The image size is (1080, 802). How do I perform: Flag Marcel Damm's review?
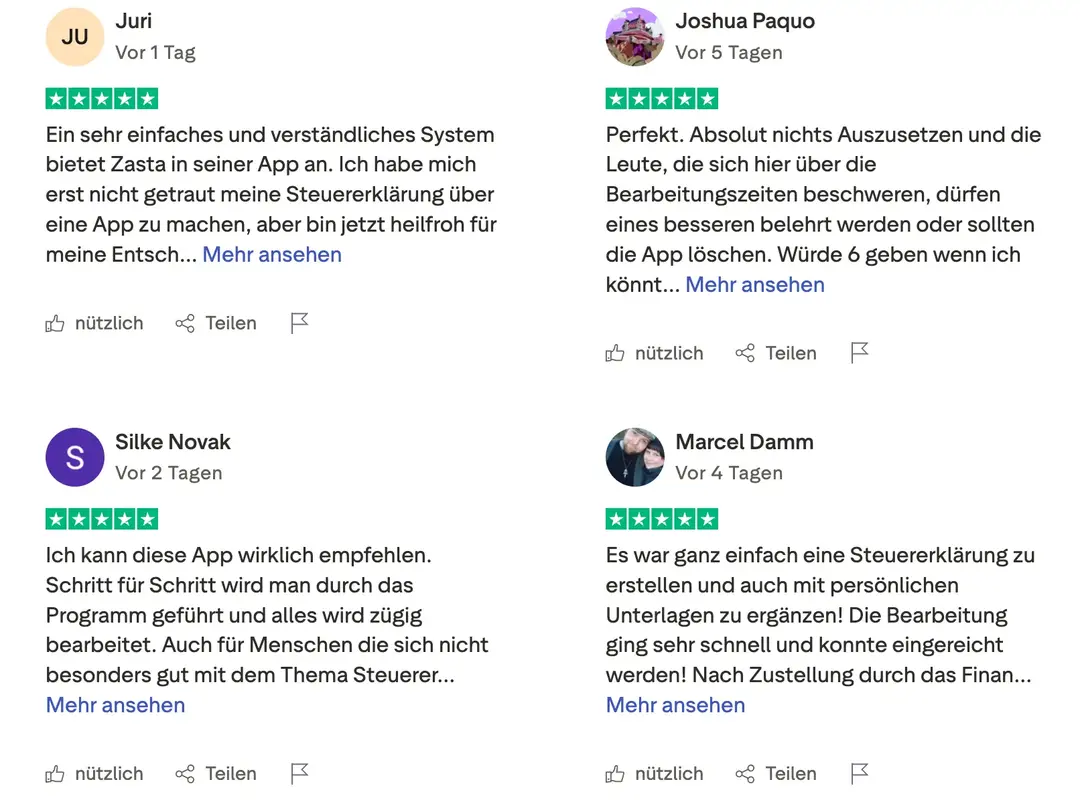pyautogui.click(x=859, y=774)
